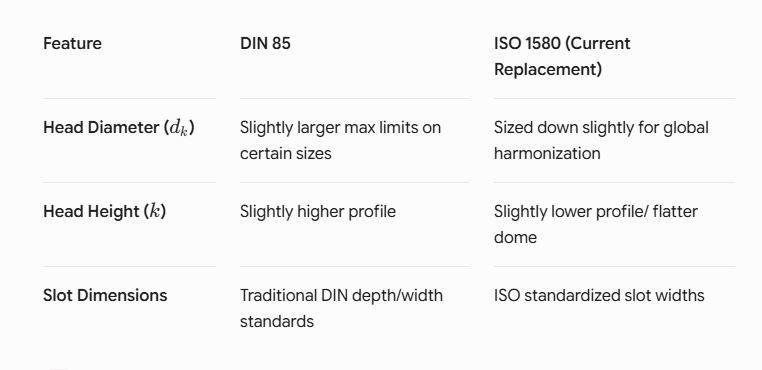Click the word "harmonization" in ISO column

pyautogui.click(x=547, y=154)
